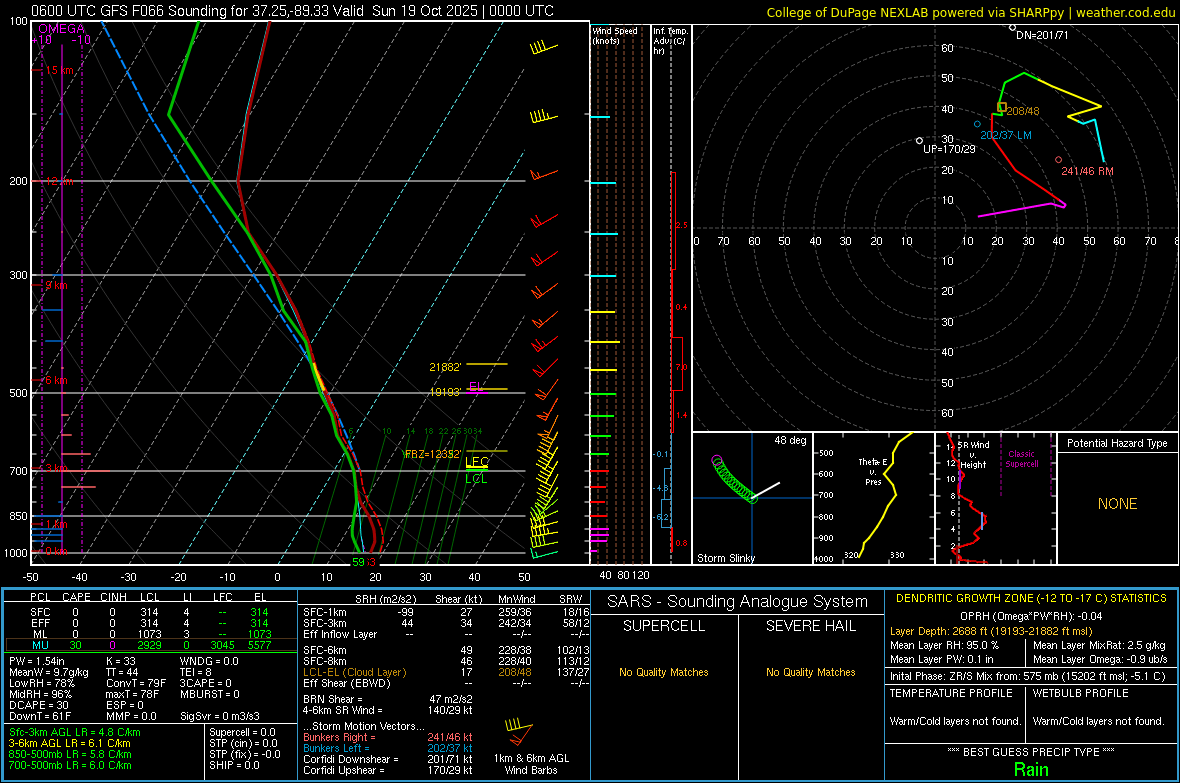This screenshot has height=783, width=1180.
Task: Click the Inital Phase ZR/S Mix line
Action: pyautogui.click(x=1027, y=676)
